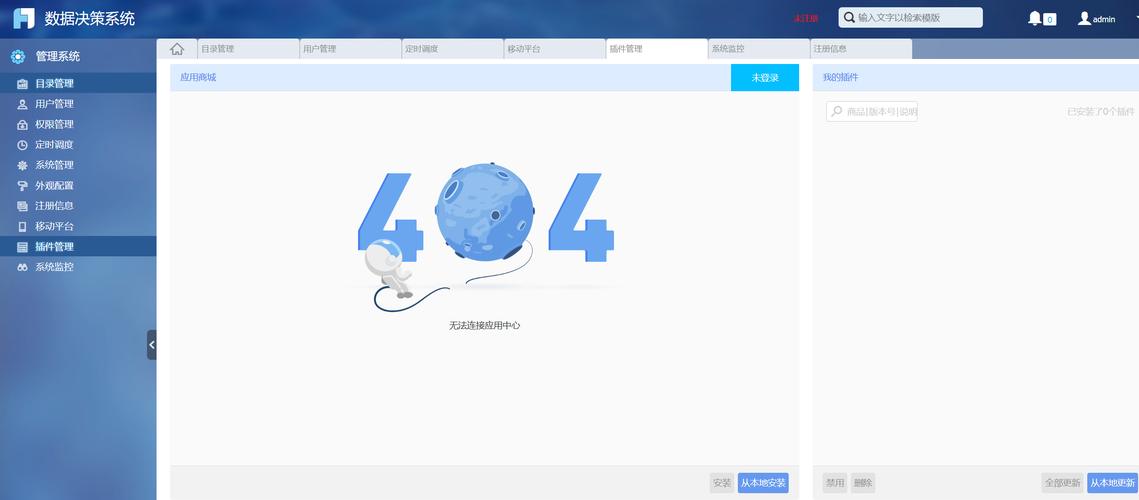This screenshot has height=500, width=1139.
Task: Click the magnifier icon in plugin search field
Action: pyautogui.click(x=837, y=111)
